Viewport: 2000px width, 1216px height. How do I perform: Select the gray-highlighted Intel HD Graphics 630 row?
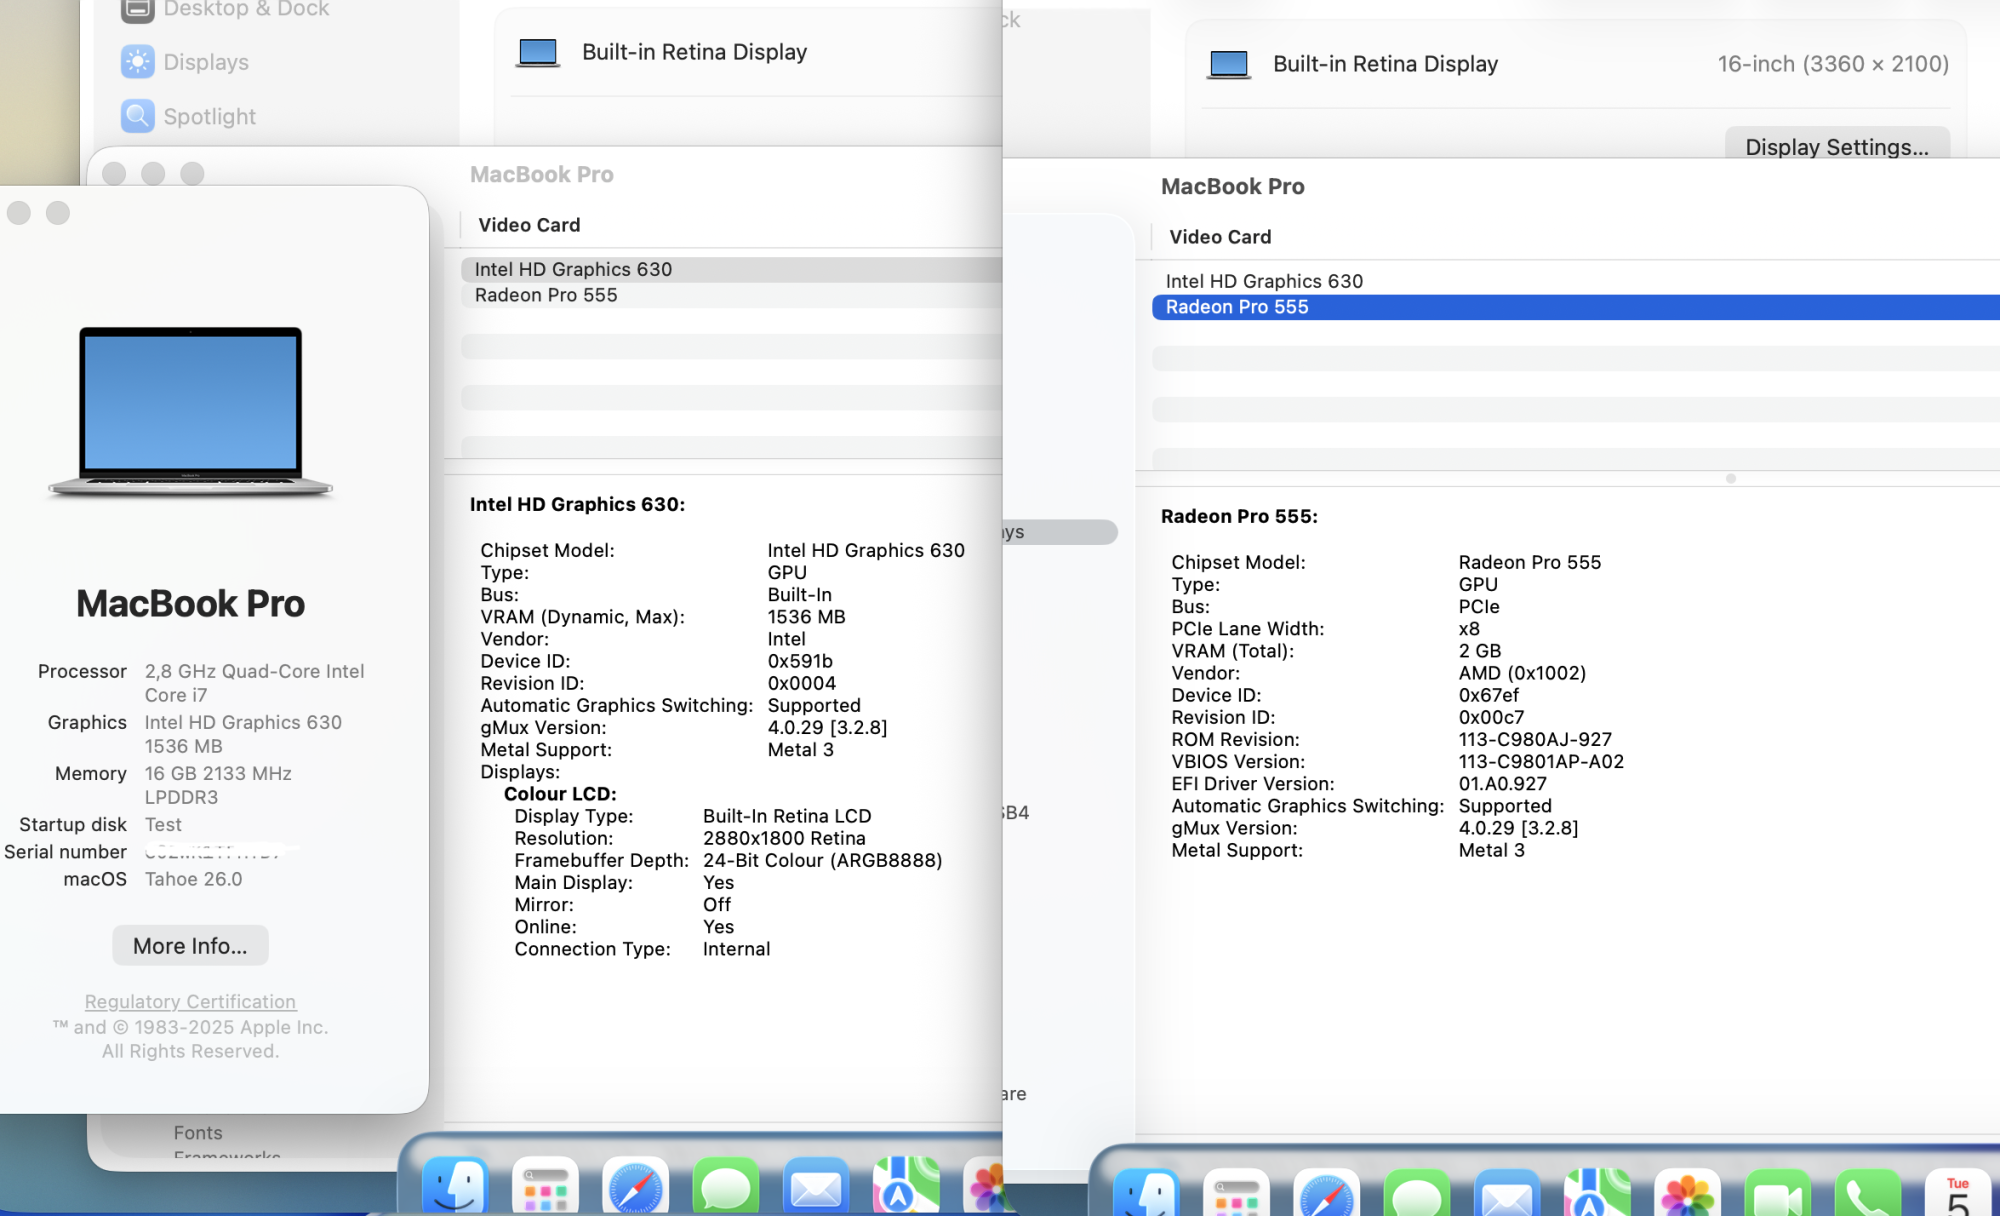(573, 269)
